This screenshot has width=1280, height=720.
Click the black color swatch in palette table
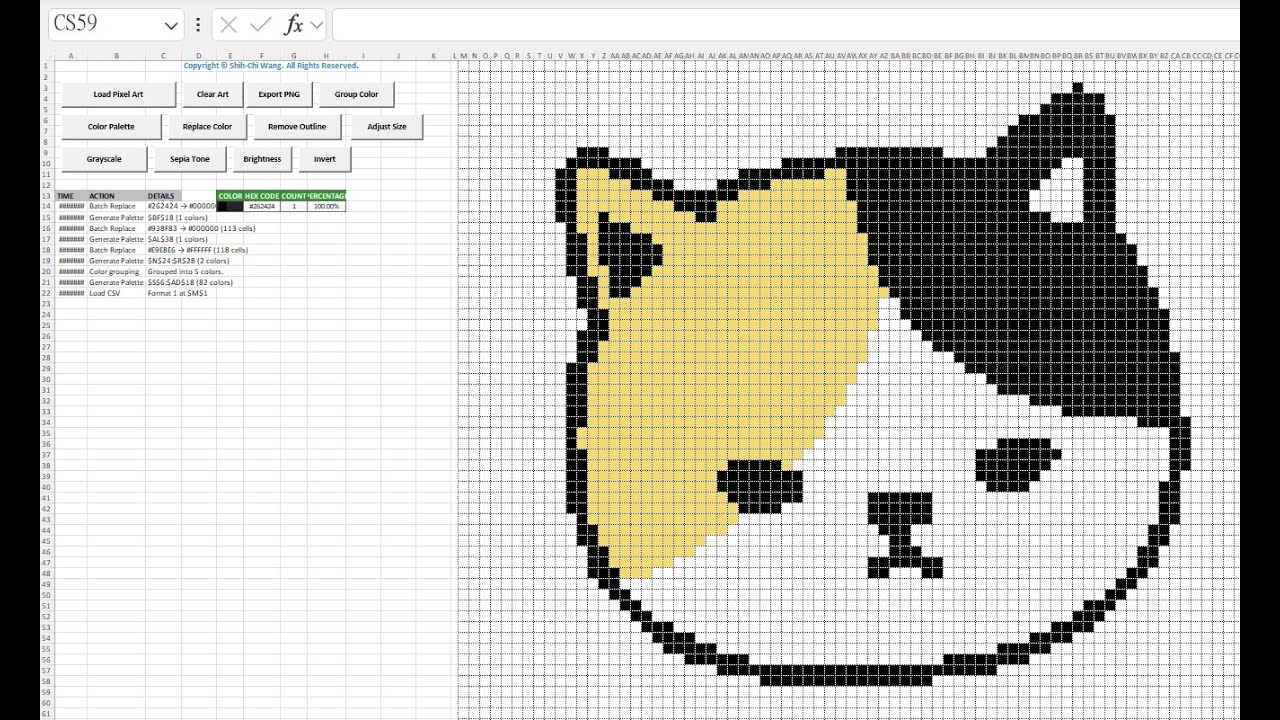[x=230, y=206]
